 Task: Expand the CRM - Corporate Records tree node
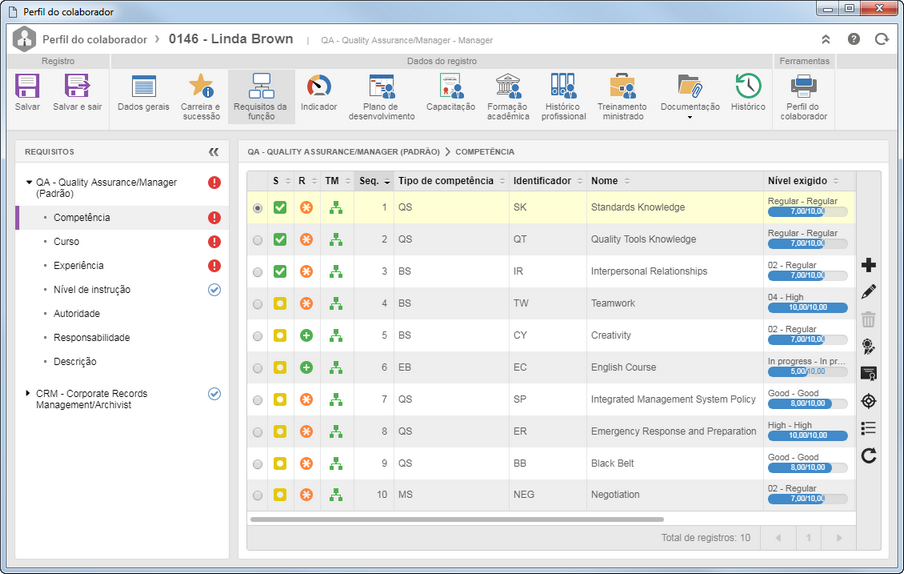click(28, 393)
